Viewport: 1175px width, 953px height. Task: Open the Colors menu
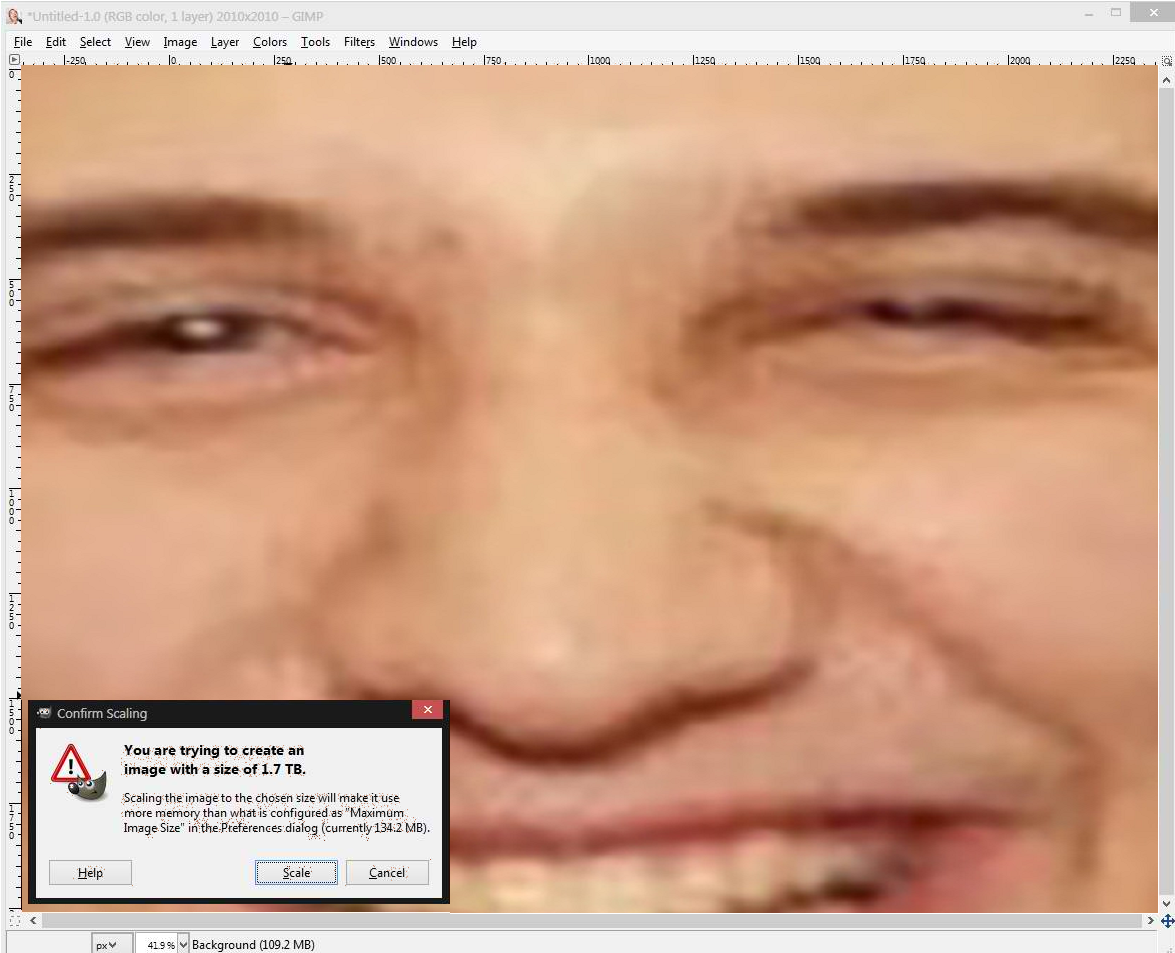coord(270,42)
